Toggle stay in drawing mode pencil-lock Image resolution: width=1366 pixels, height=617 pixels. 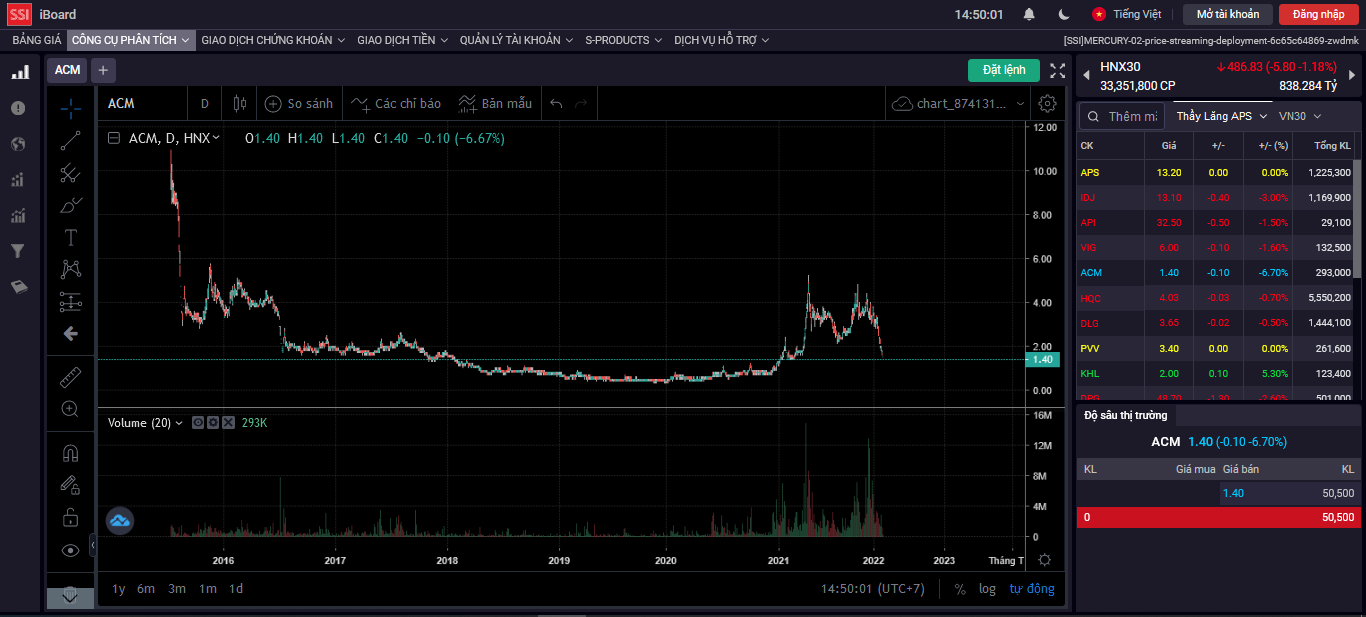pos(70,485)
